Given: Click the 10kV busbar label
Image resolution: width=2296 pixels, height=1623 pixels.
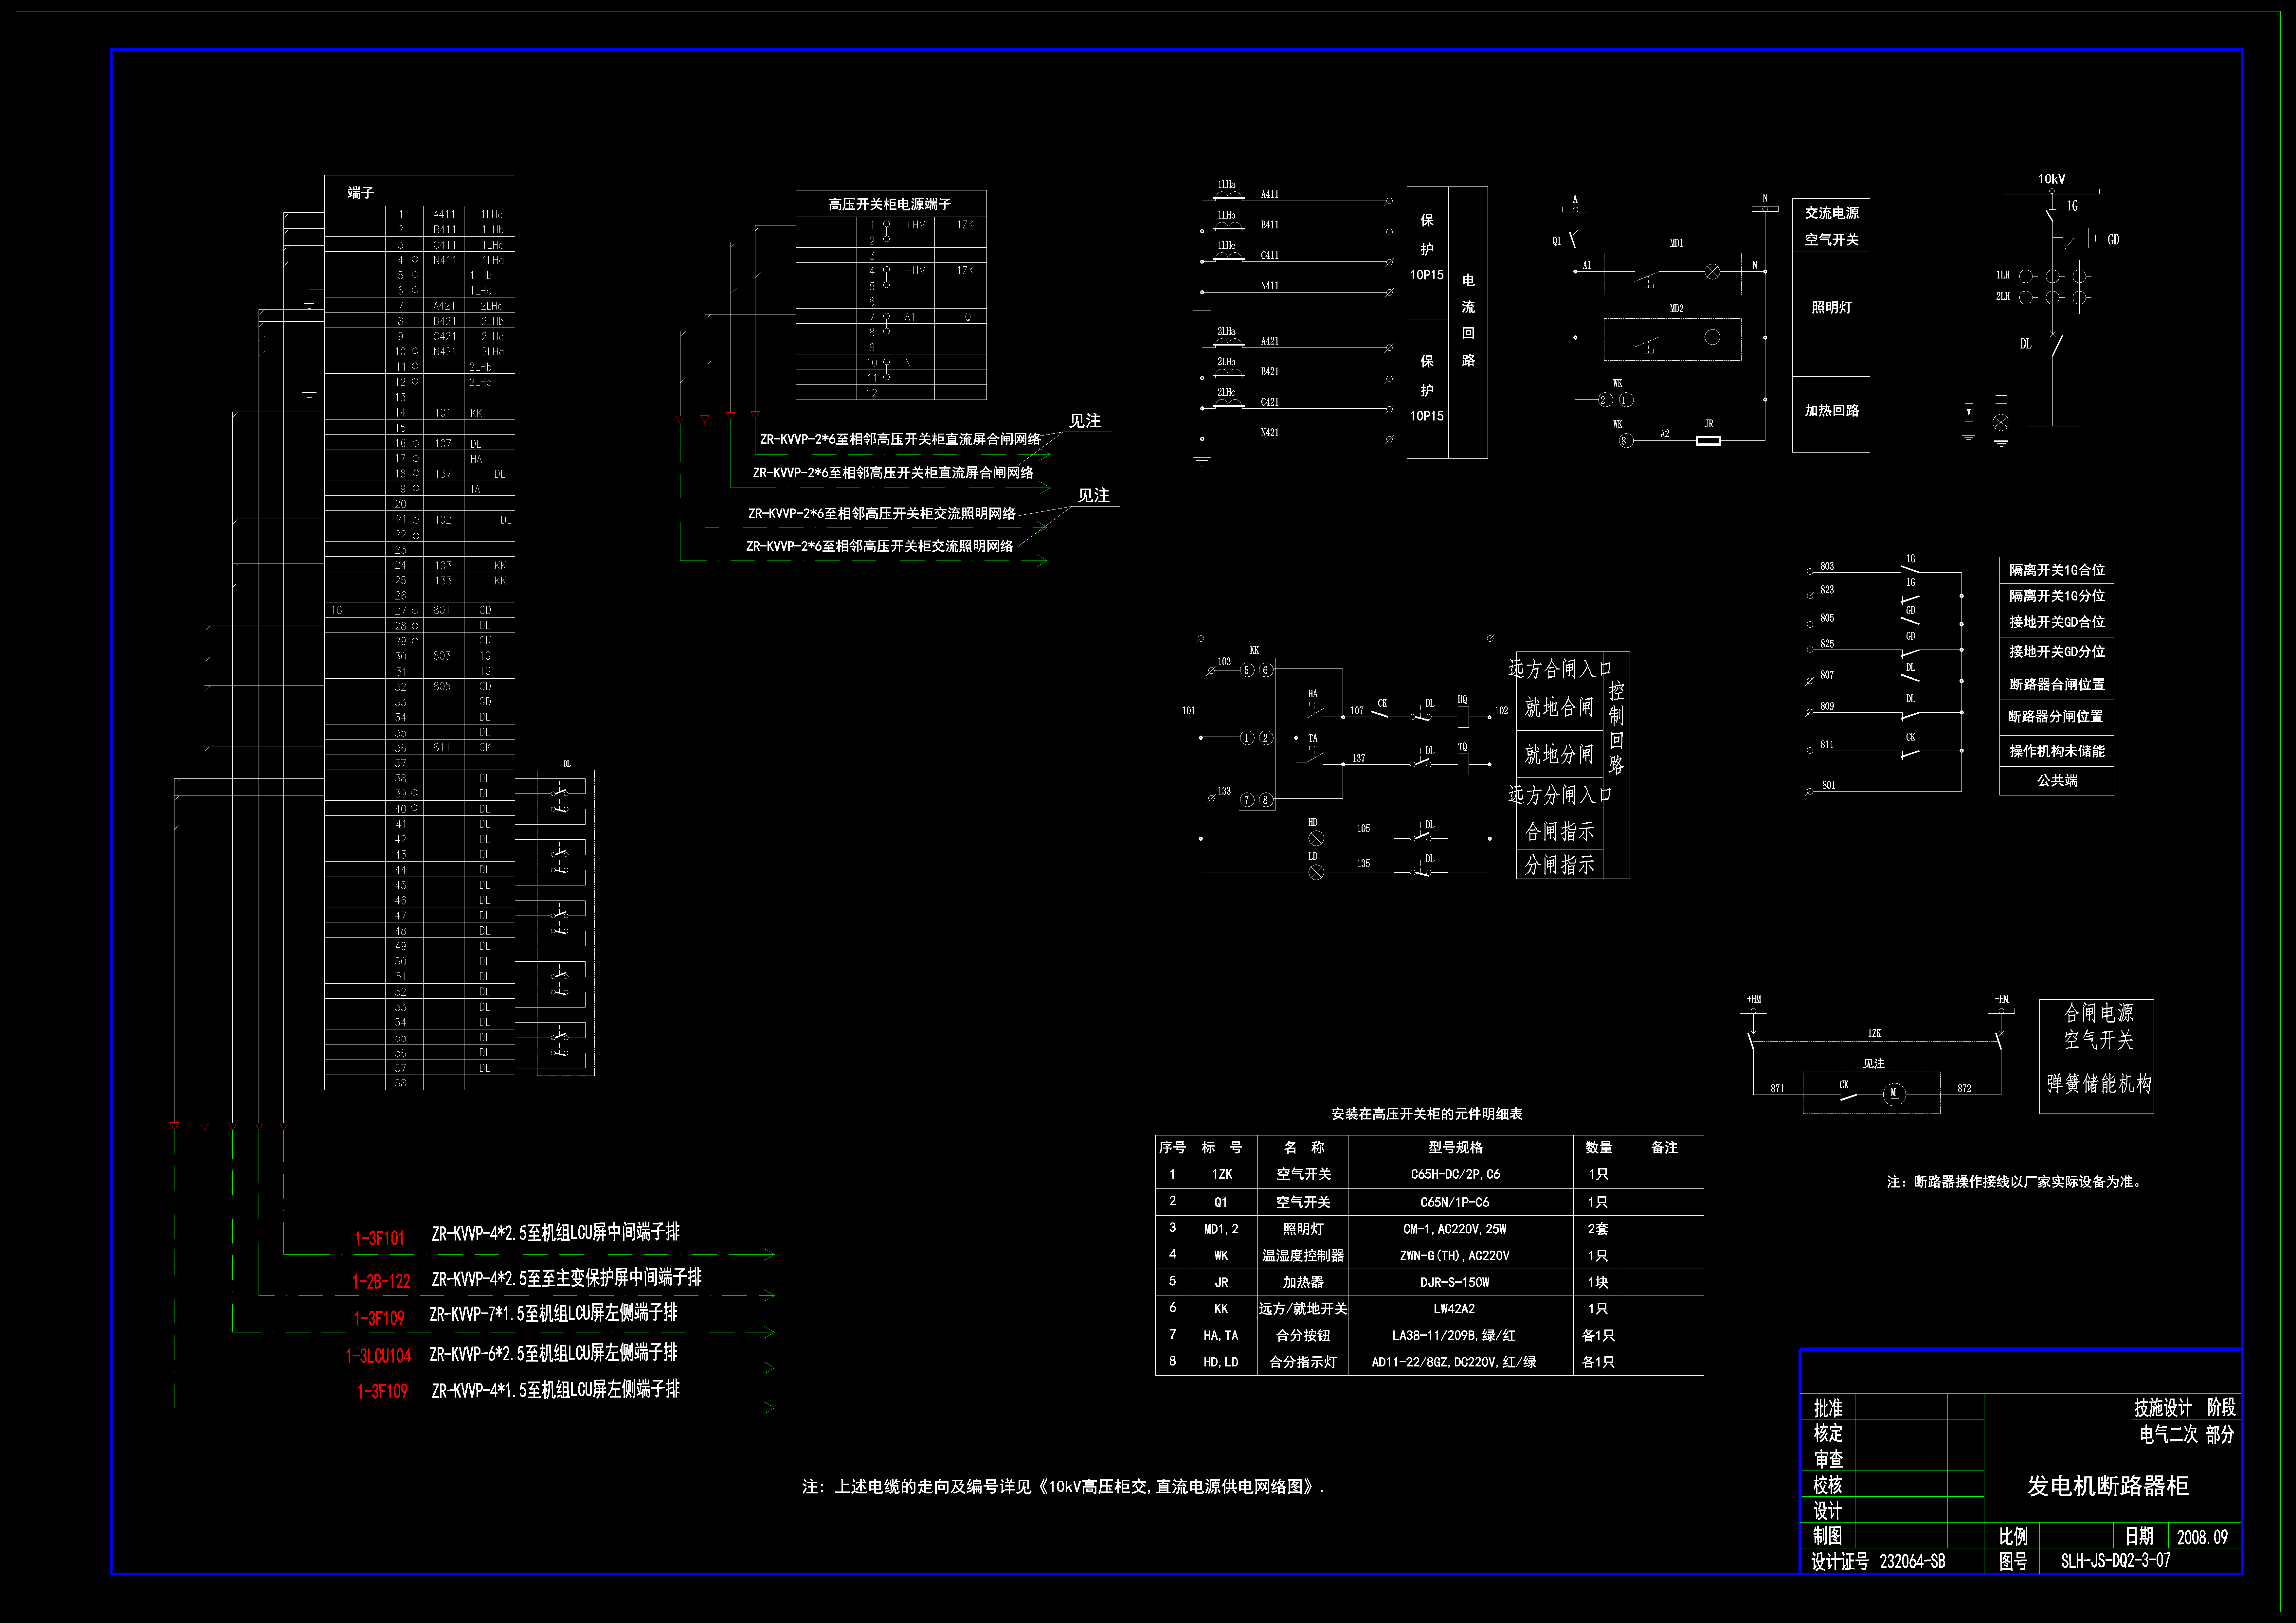Looking at the screenshot, I should click(x=2051, y=179).
